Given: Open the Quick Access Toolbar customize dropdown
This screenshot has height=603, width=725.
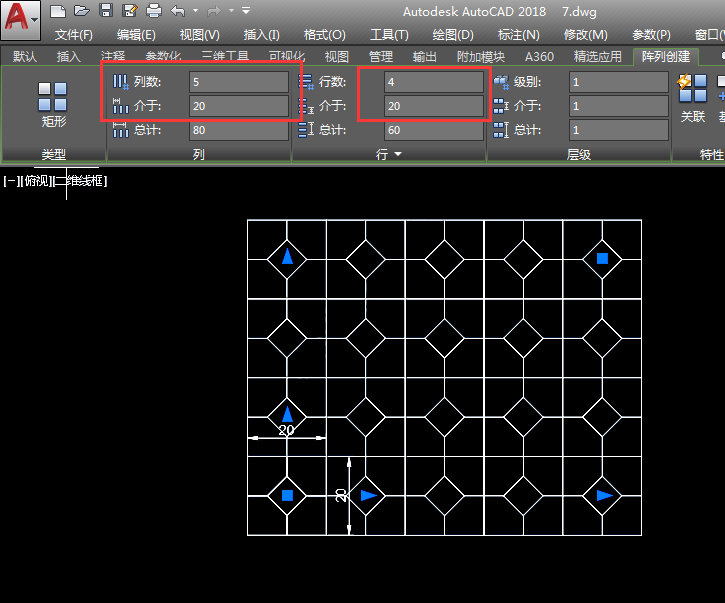Looking at the screenshot, I should 246,11.
